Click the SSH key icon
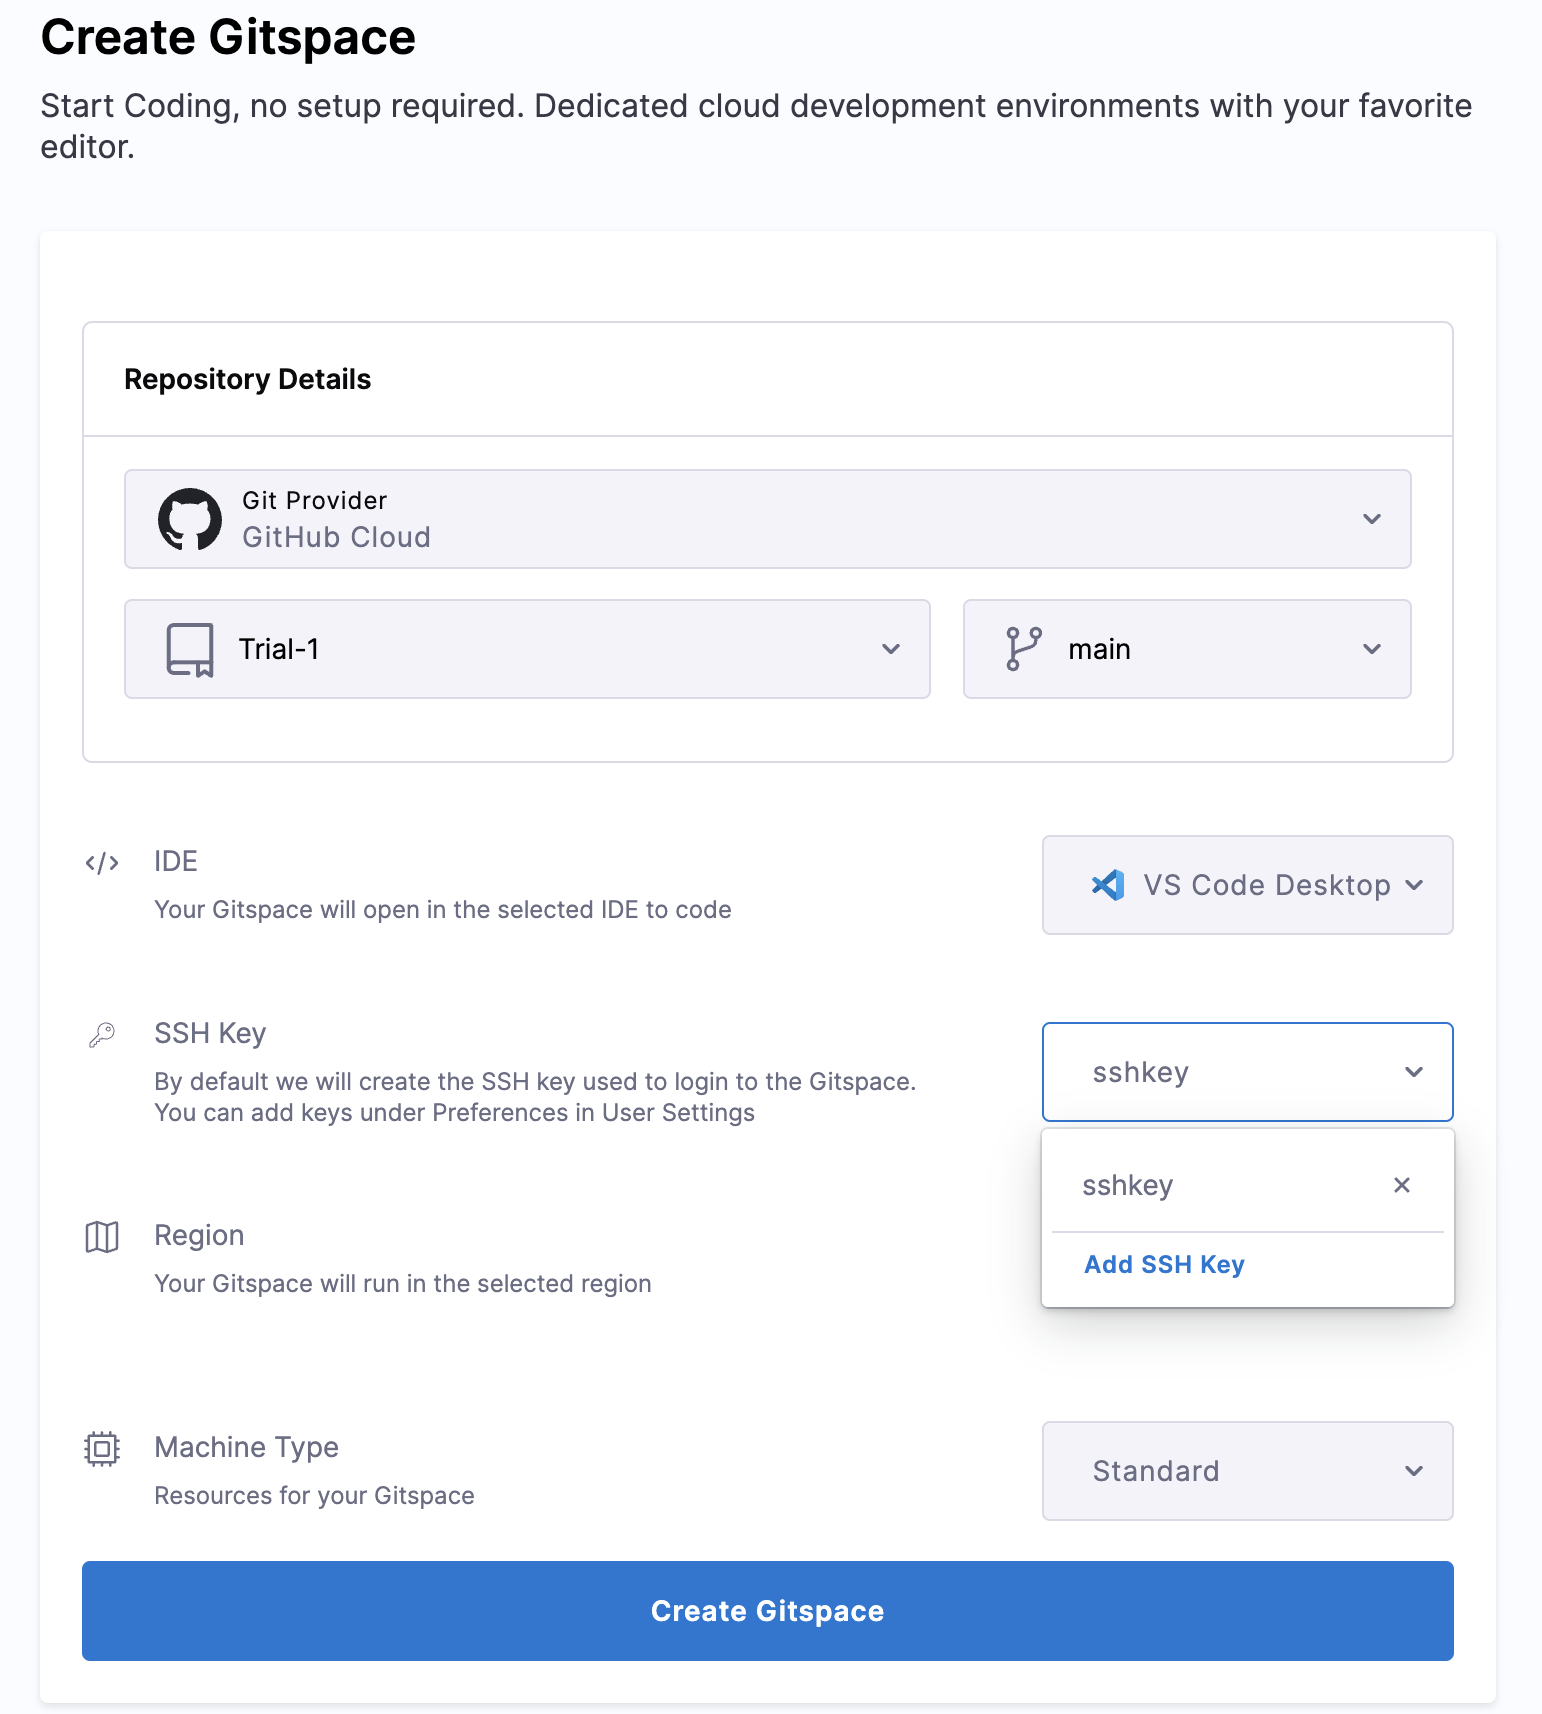Image resolution: width=1542 pixels, height=1714 pixels. coord(102,1035)
